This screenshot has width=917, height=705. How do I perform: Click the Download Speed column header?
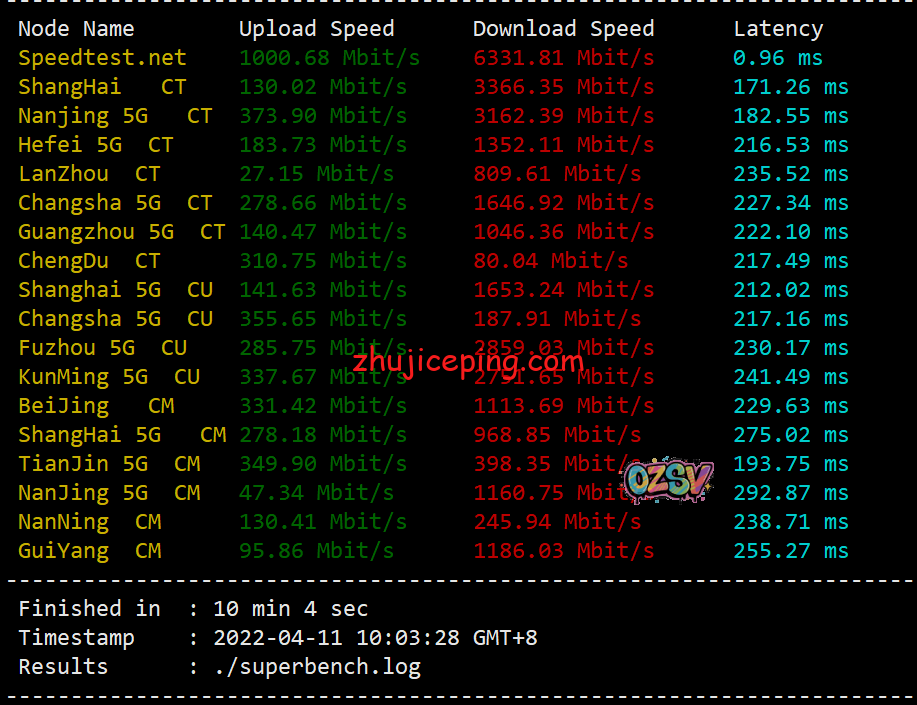click(x=563, y=29)
